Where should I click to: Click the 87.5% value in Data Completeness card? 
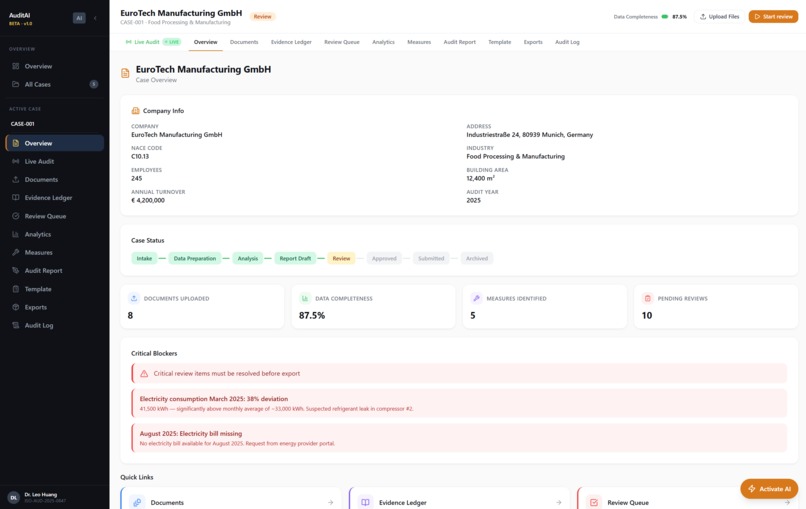click(312, 315)
